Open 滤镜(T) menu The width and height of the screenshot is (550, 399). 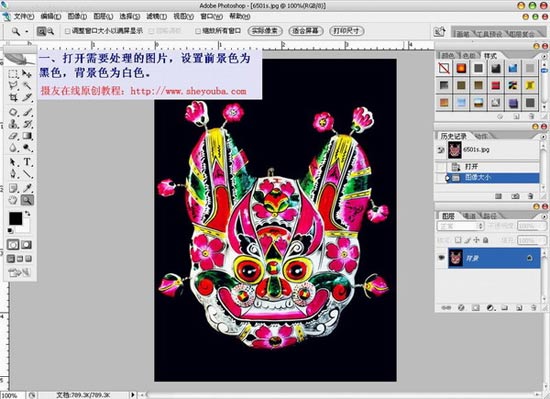[156, 16]
